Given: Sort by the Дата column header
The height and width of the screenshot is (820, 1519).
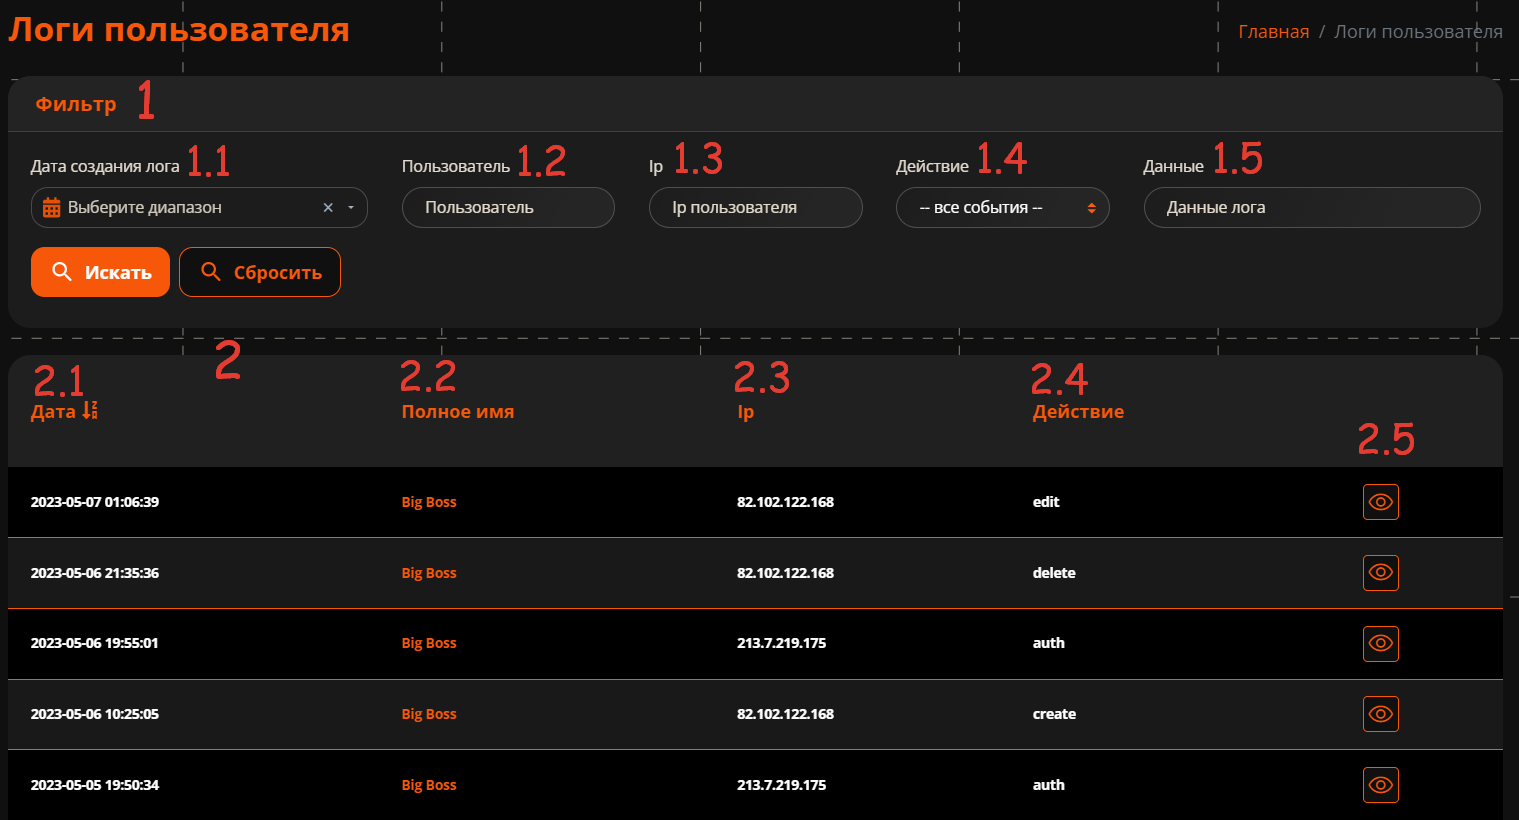Looking at the screenshot, I should click(53, 411).
